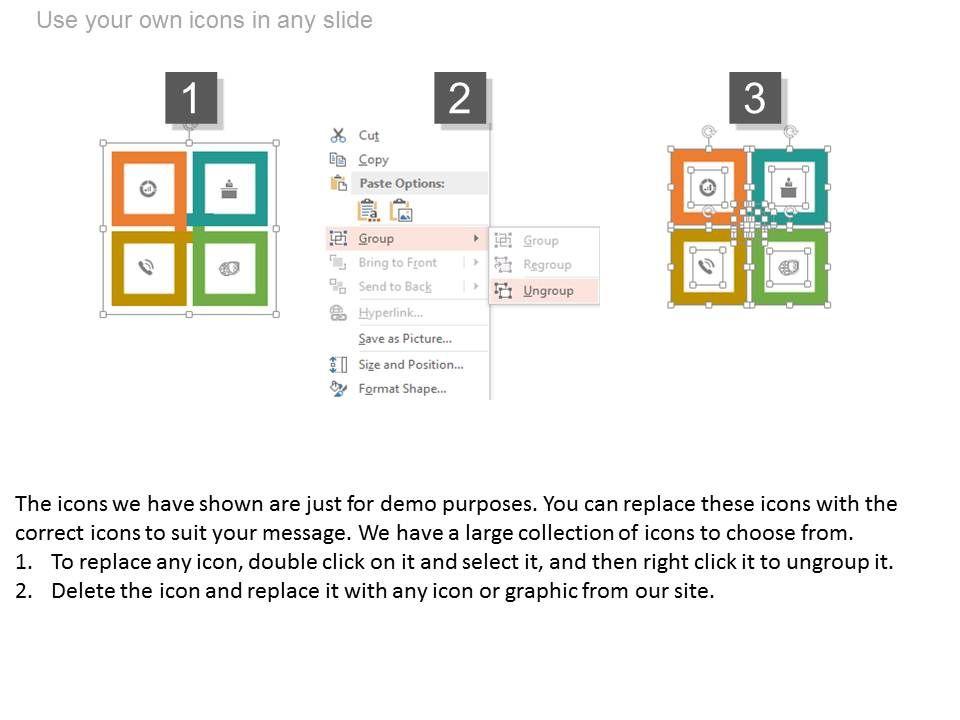960x720 pixels.
Task: Select the phone icon in gold square, graphic 1
Action: [x=146, y=268]
